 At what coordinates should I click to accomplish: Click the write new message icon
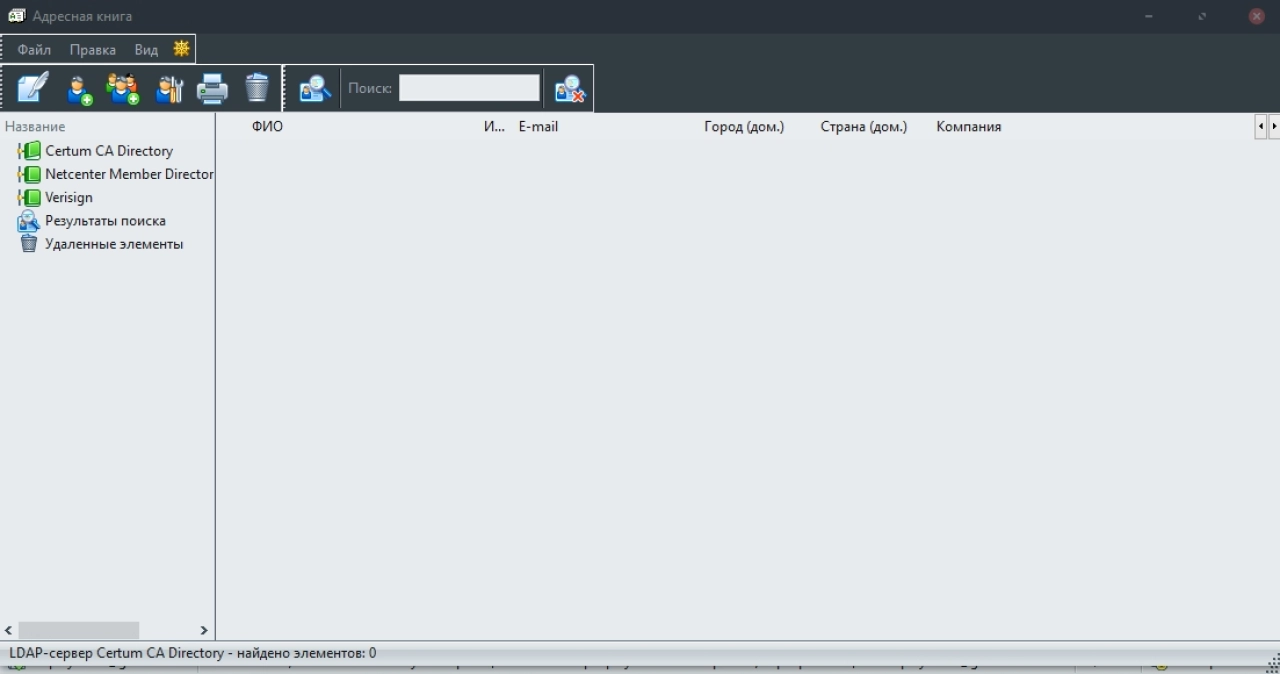point(32,88)
